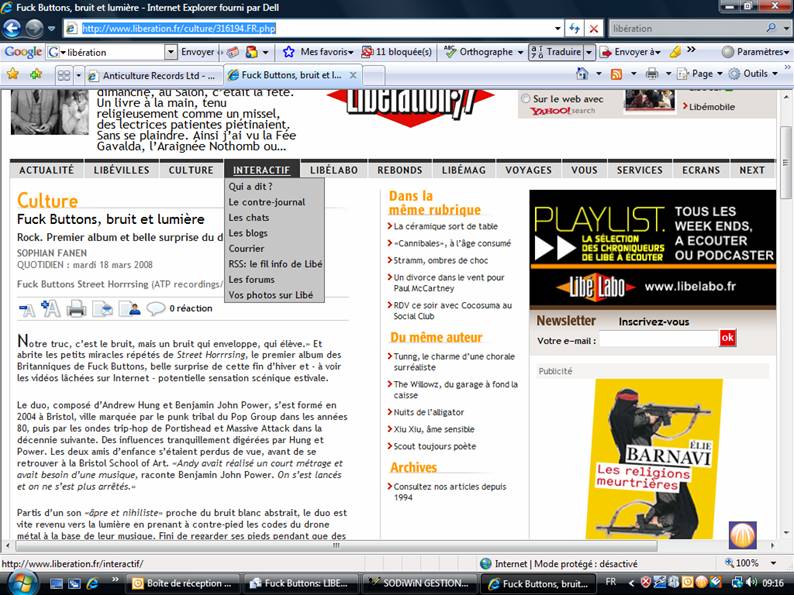Expand the Page dropdown menu

pyautogui.click(x=703, y=74)
